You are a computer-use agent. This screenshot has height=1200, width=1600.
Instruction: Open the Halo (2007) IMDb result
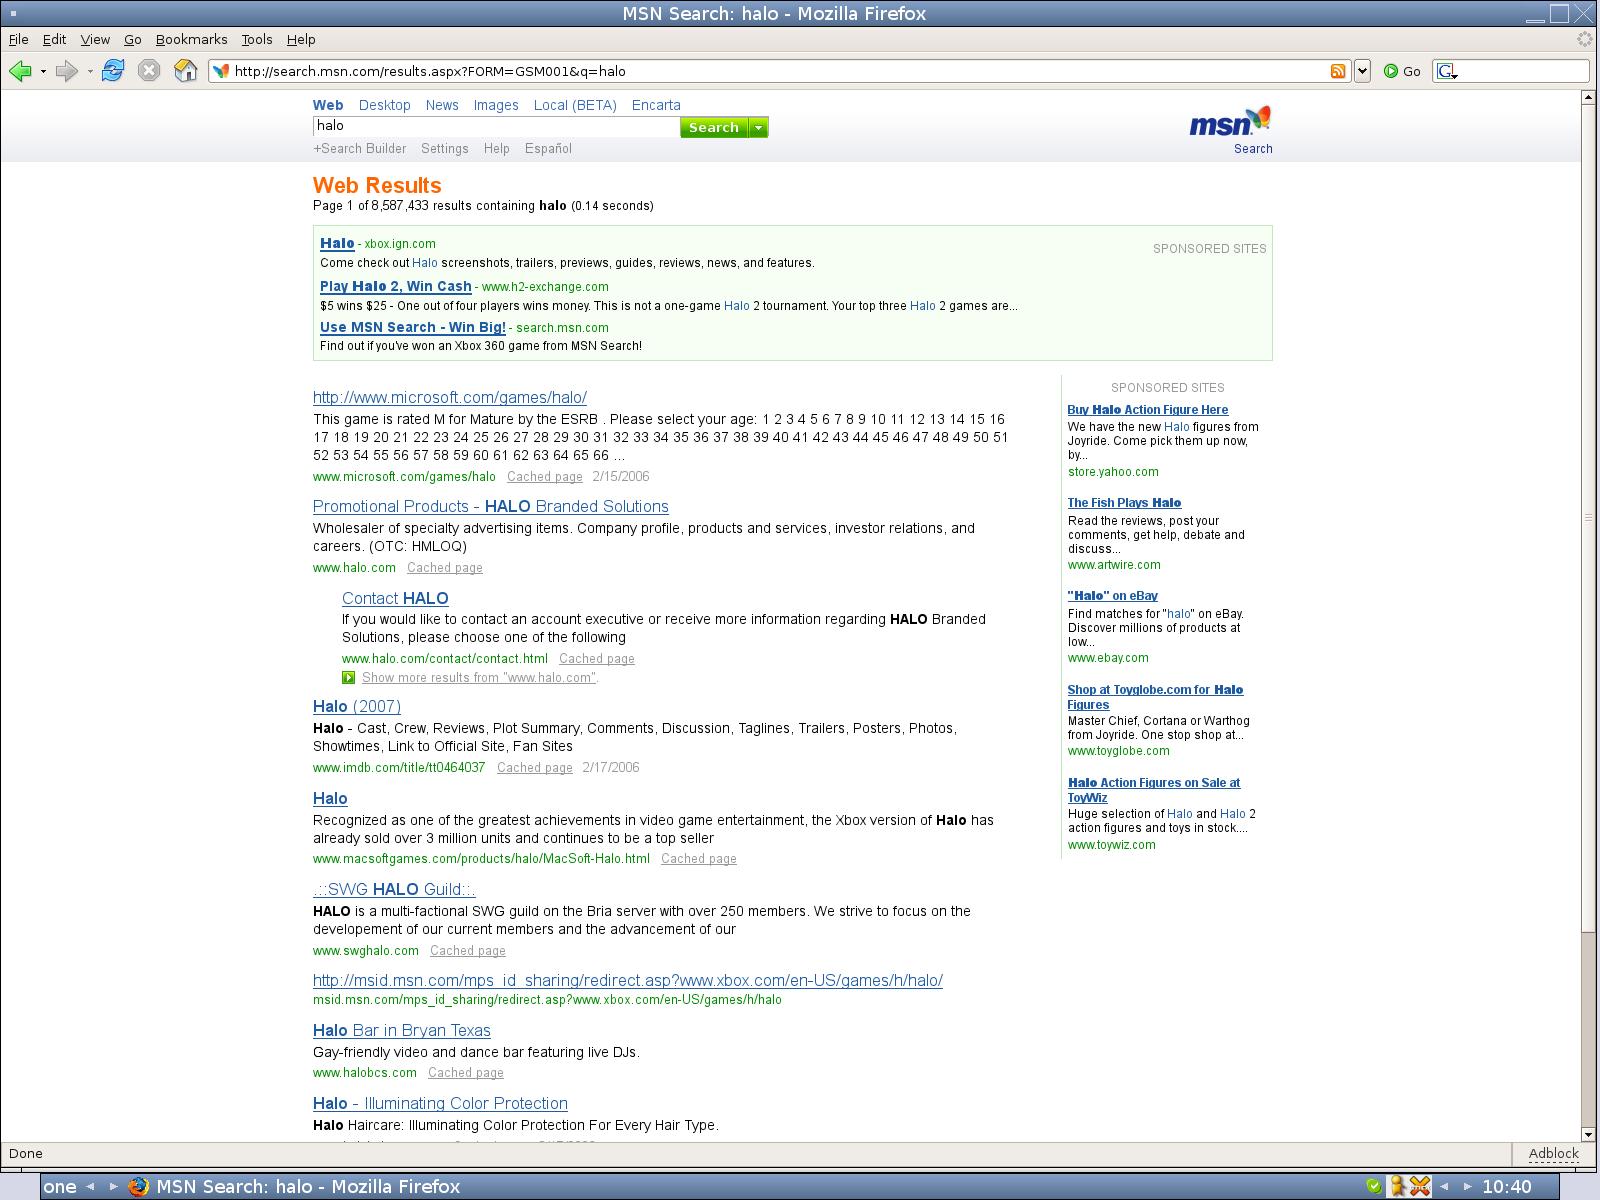(357, 706)
